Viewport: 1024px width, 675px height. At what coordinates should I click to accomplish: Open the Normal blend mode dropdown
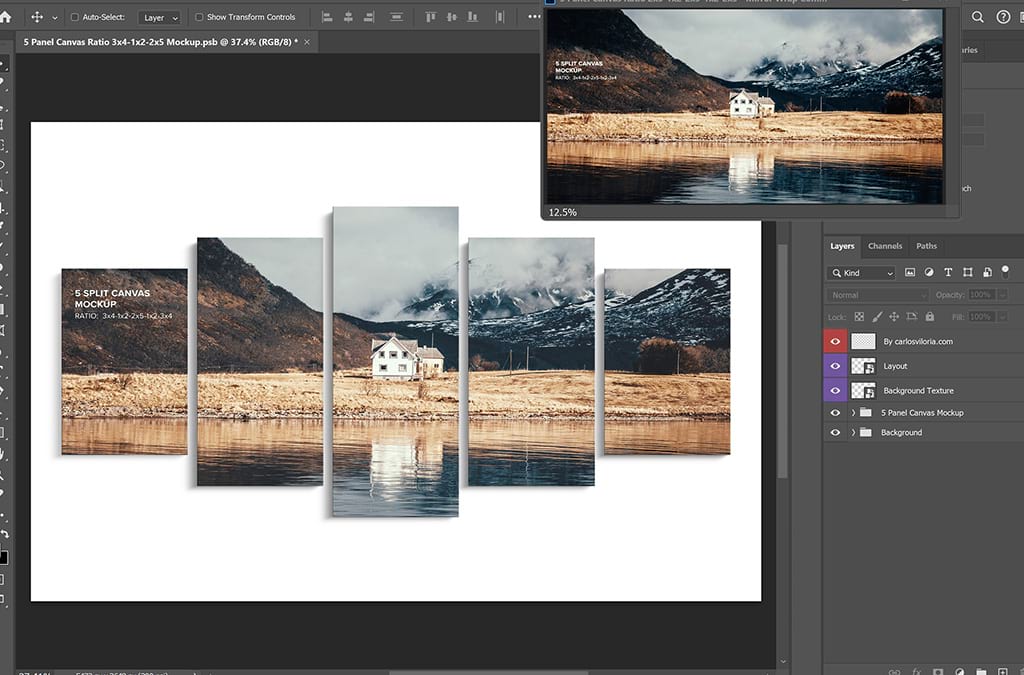[878, 295]
